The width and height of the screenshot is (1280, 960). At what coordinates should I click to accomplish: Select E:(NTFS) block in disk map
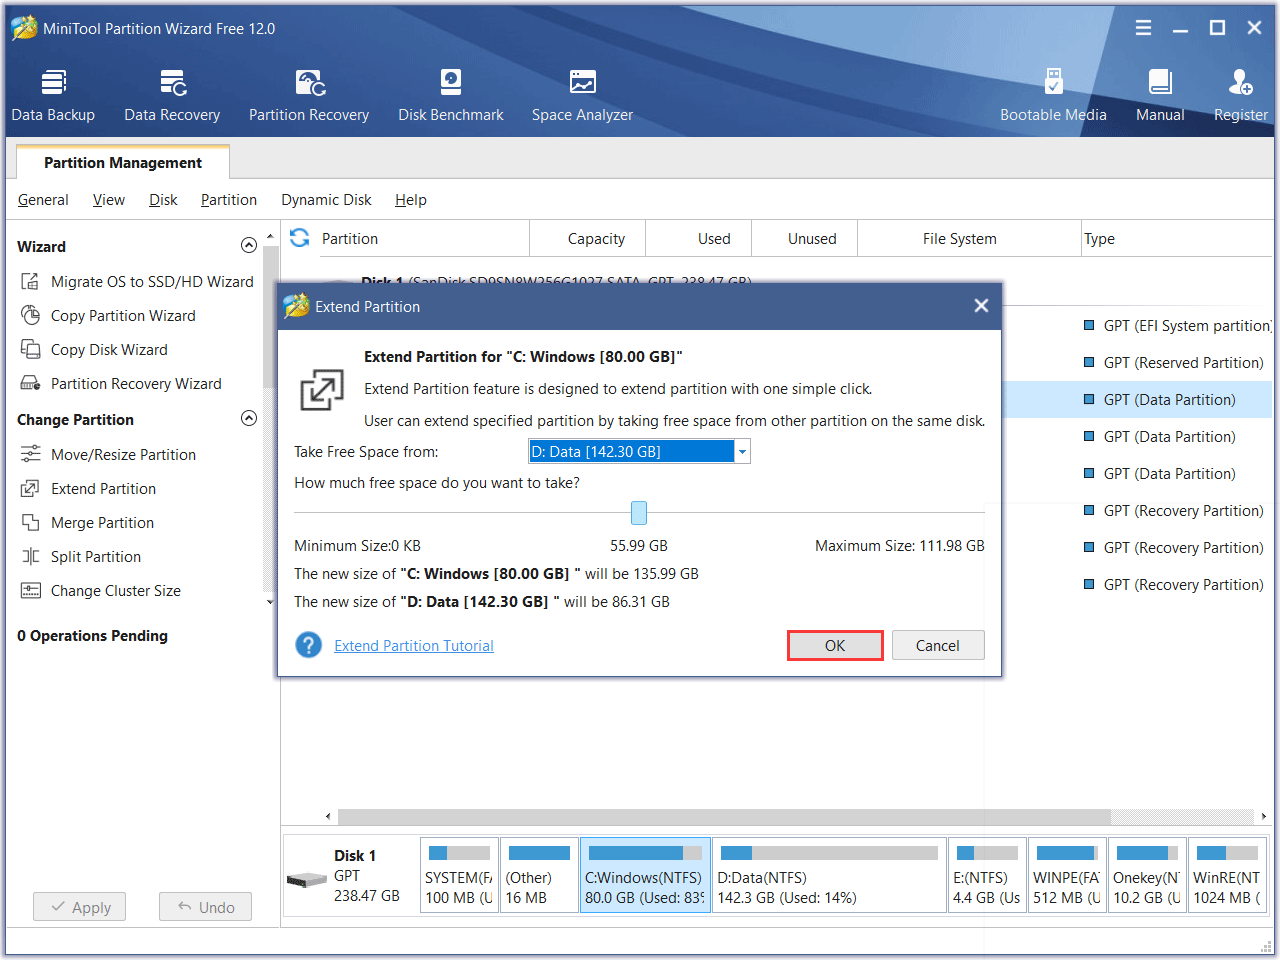[x=987, y=876]
